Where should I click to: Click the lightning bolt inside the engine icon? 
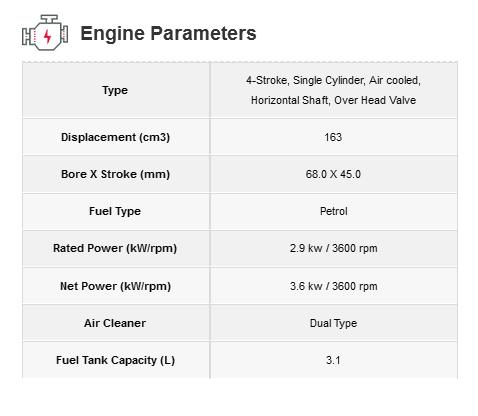[x=47, y=36]
